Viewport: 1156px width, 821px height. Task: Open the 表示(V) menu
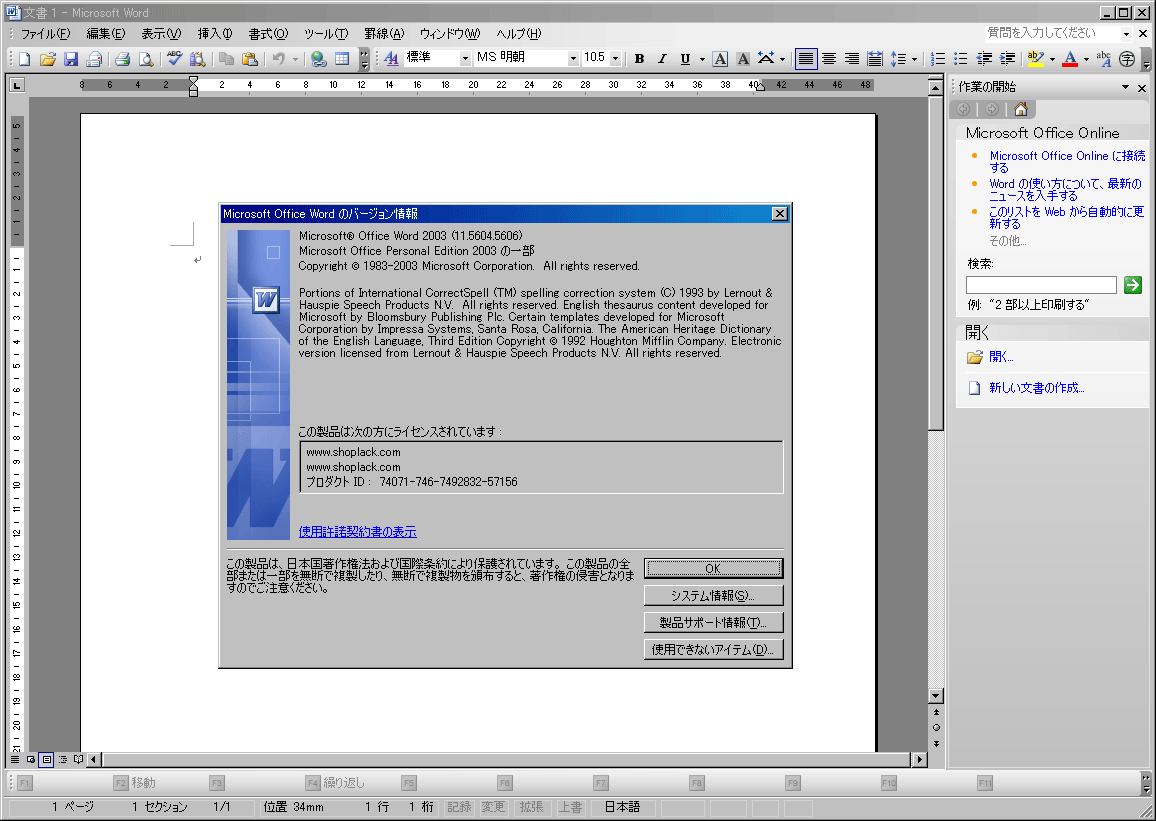[x=161, y=34]
